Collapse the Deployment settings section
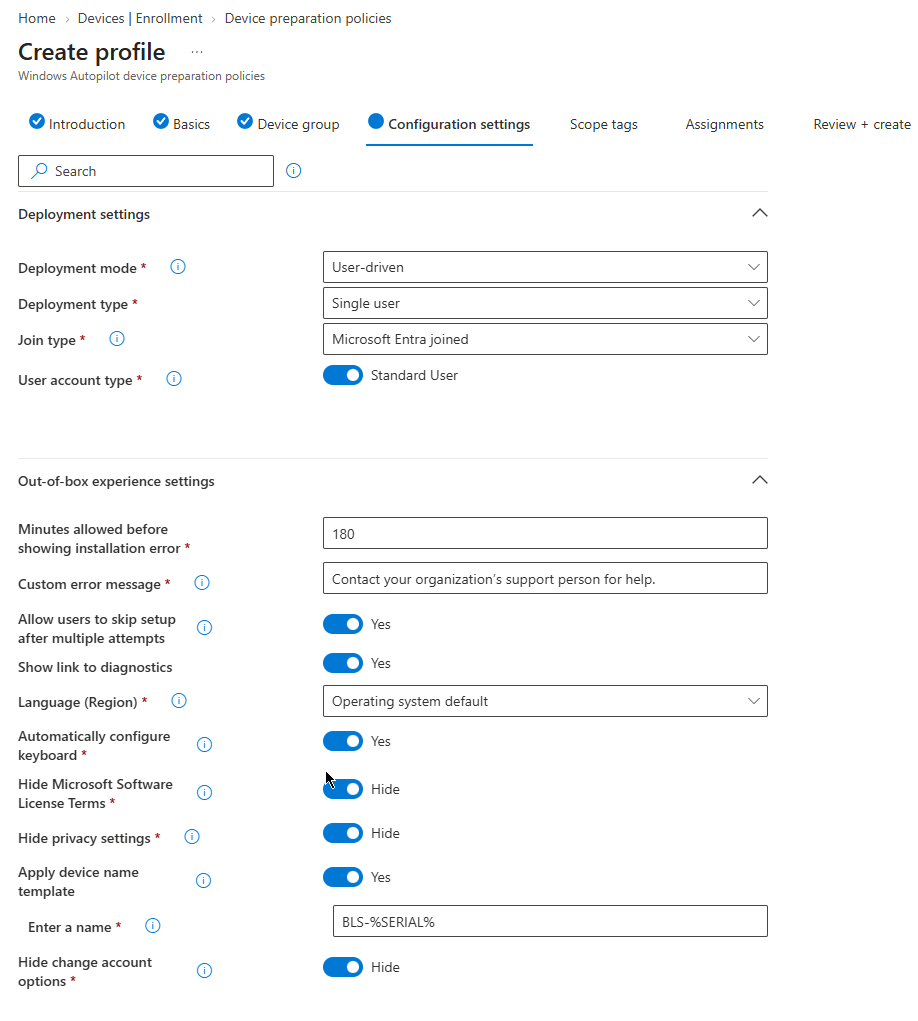This screenshot has width=918, height=1021. tap(760, 214)
